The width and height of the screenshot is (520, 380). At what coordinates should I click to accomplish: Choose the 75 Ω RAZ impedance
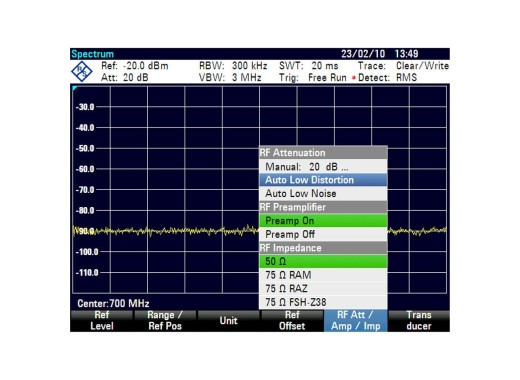[x=323, y=289]
